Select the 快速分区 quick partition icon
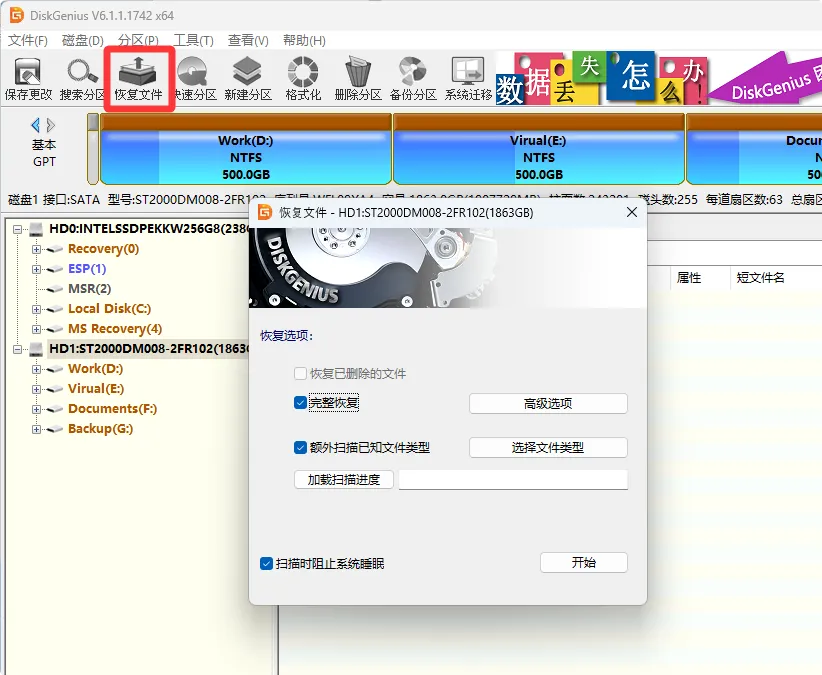 click(193, 79)
